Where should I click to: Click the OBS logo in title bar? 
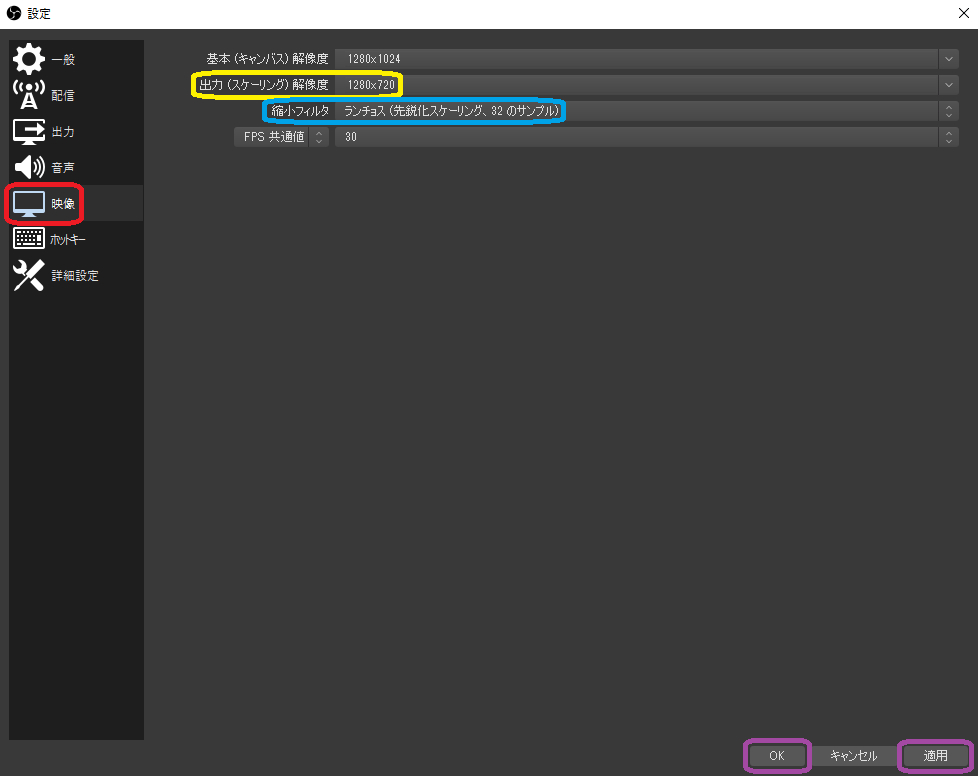coord(13,13)
